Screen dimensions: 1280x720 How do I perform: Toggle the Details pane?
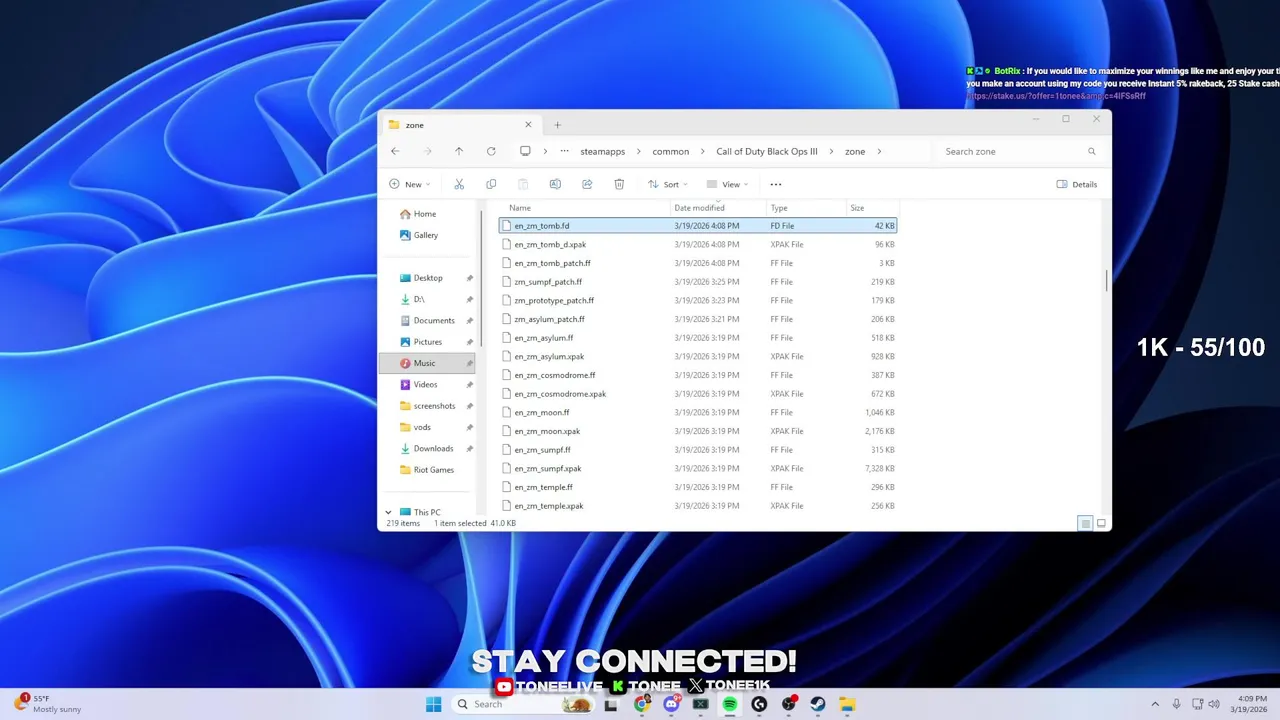[x=1077, y=184]
